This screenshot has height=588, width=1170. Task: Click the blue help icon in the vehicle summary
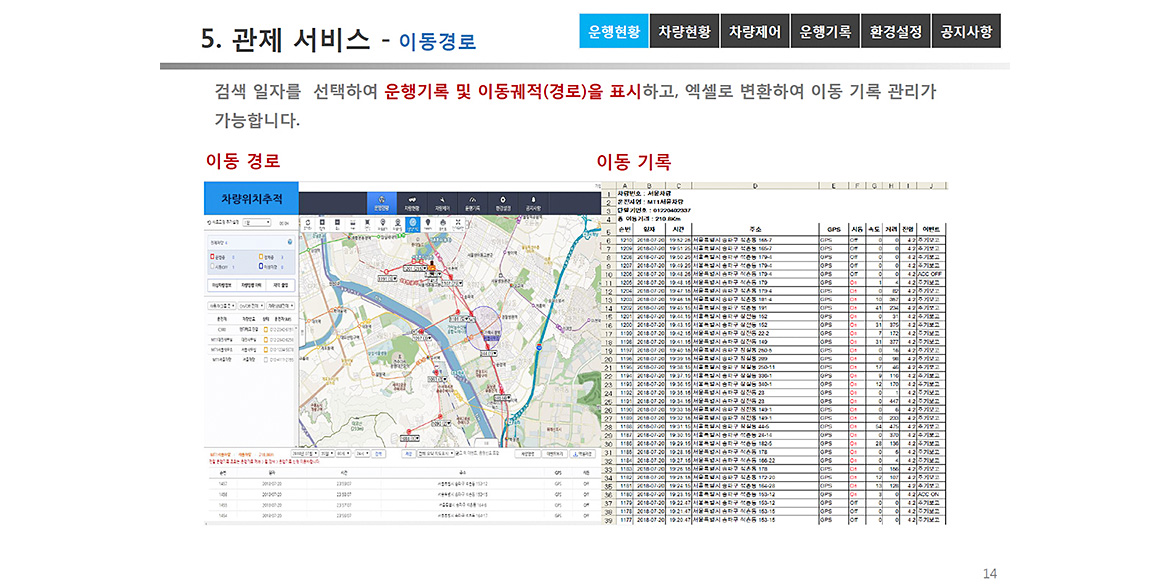tap(289, 243)
